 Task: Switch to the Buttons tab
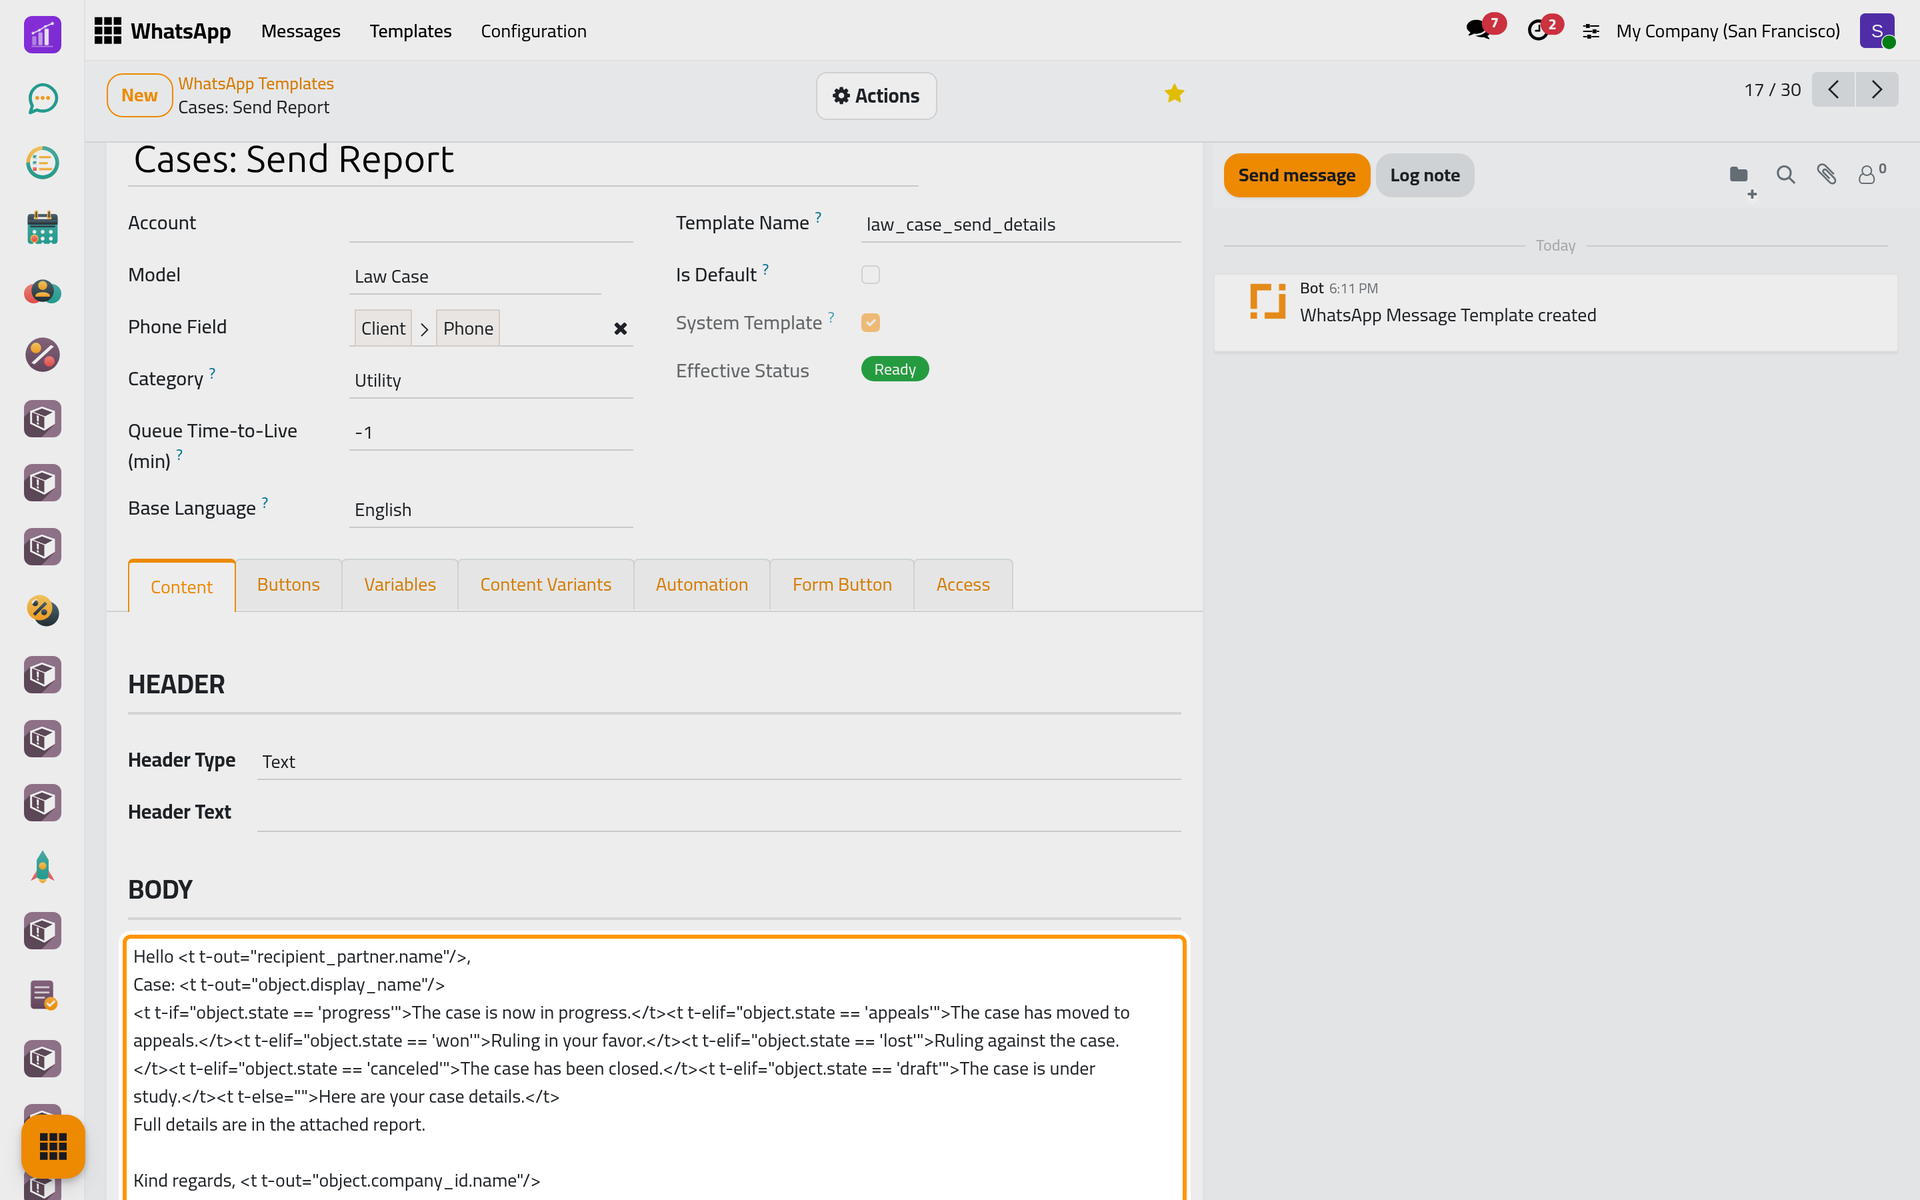288,585
